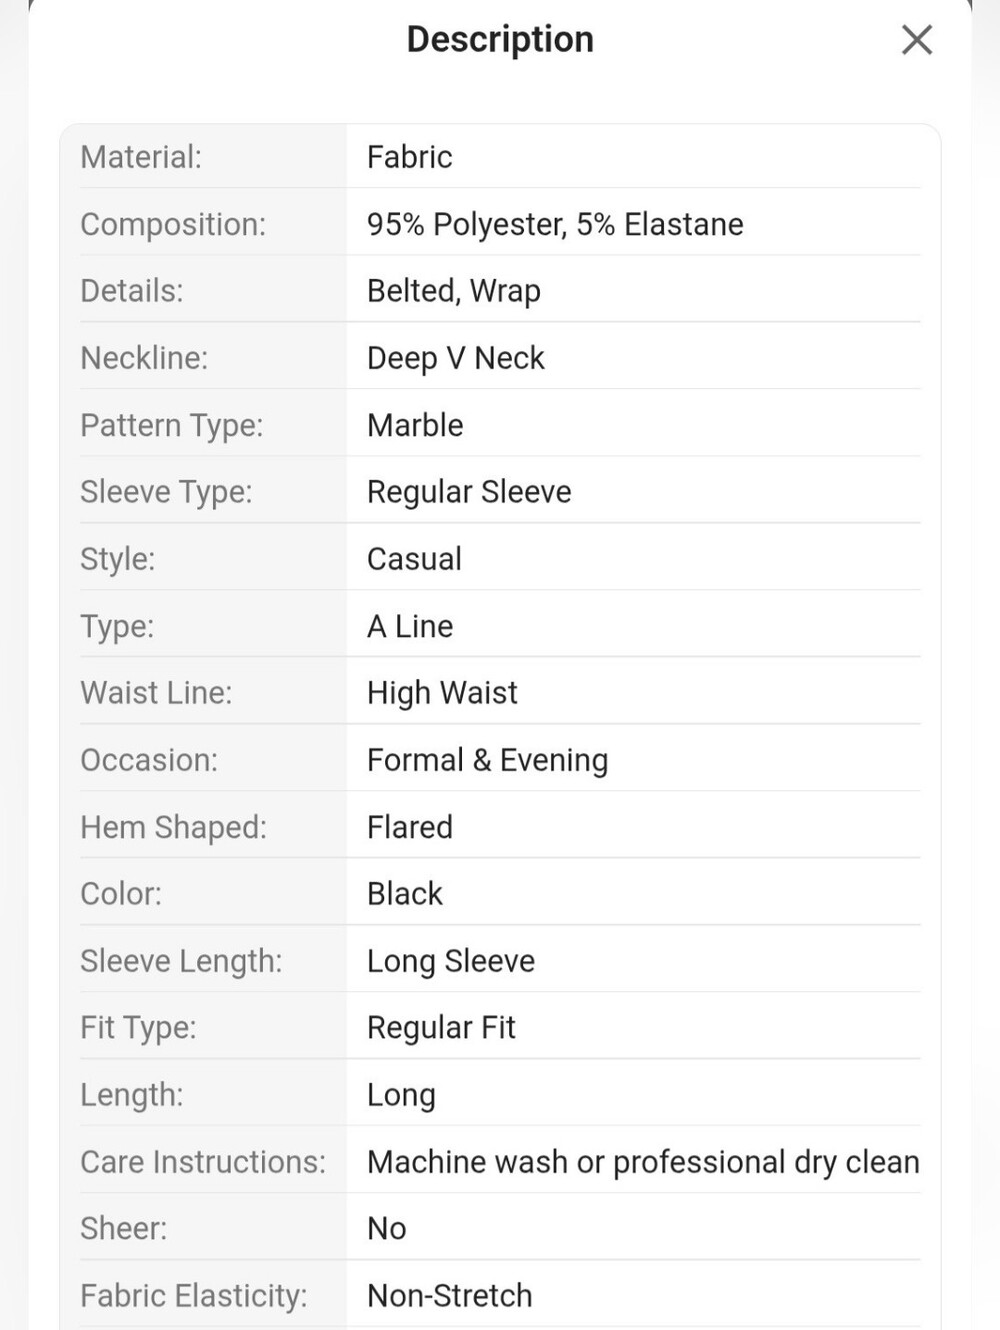Select the Regular Fit value
Screen dimensions: 1000x1330
[x=441, y=1028]
